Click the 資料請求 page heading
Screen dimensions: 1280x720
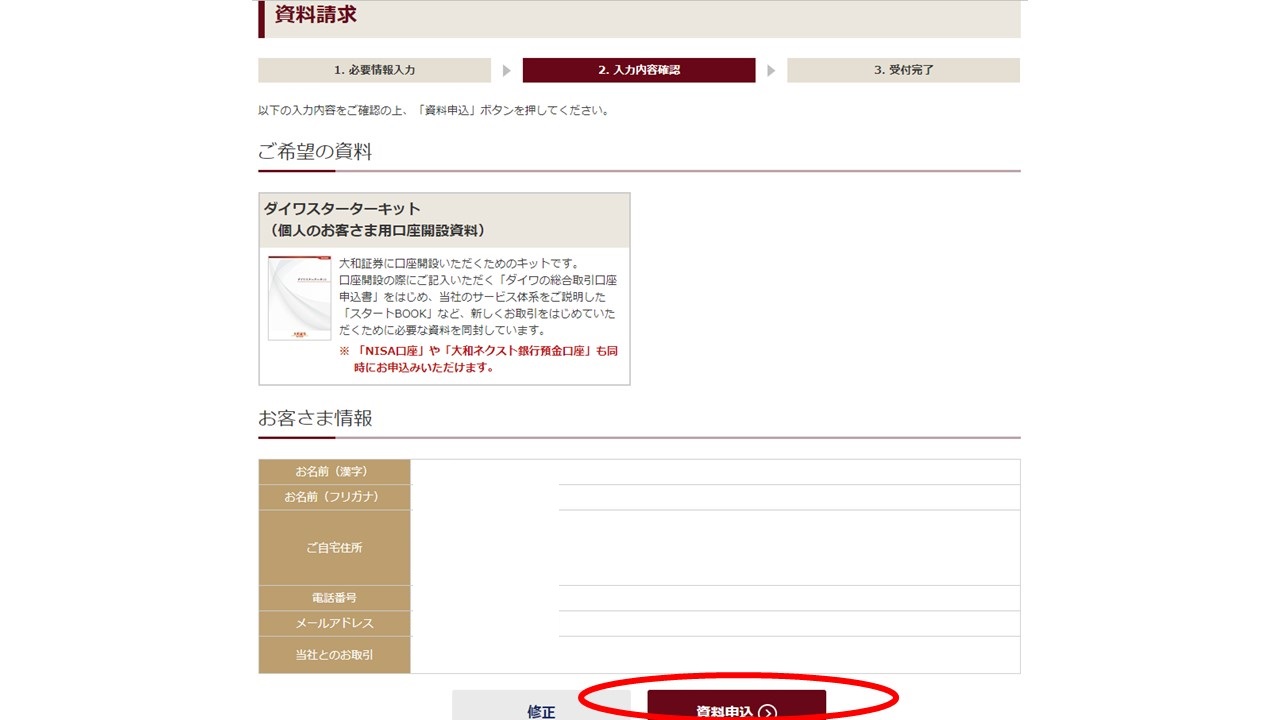[316, 15]
